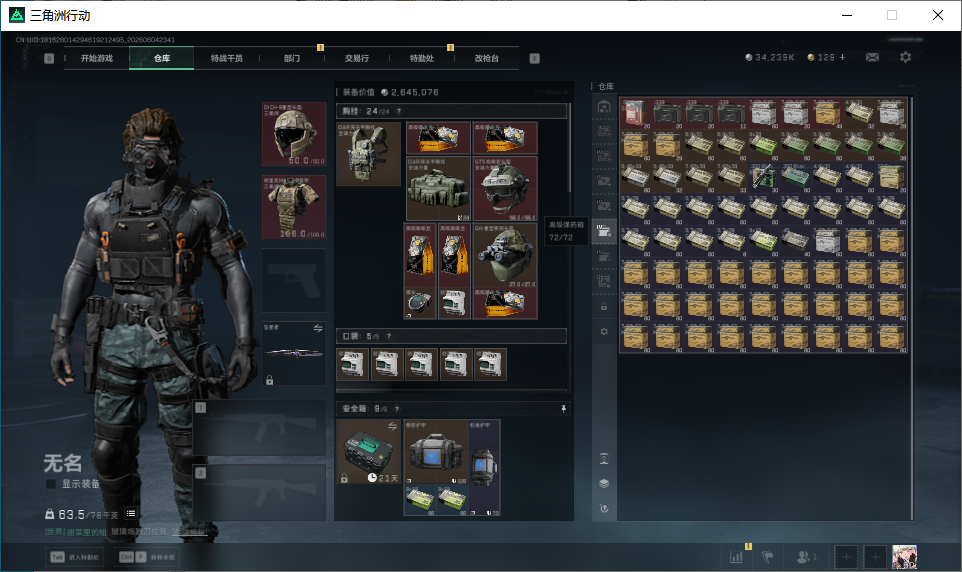Click the Ctrl F 转移全部 button
The height and width of the screenshot is (572, 962).
pyautogui.click(x=147, y=557)
